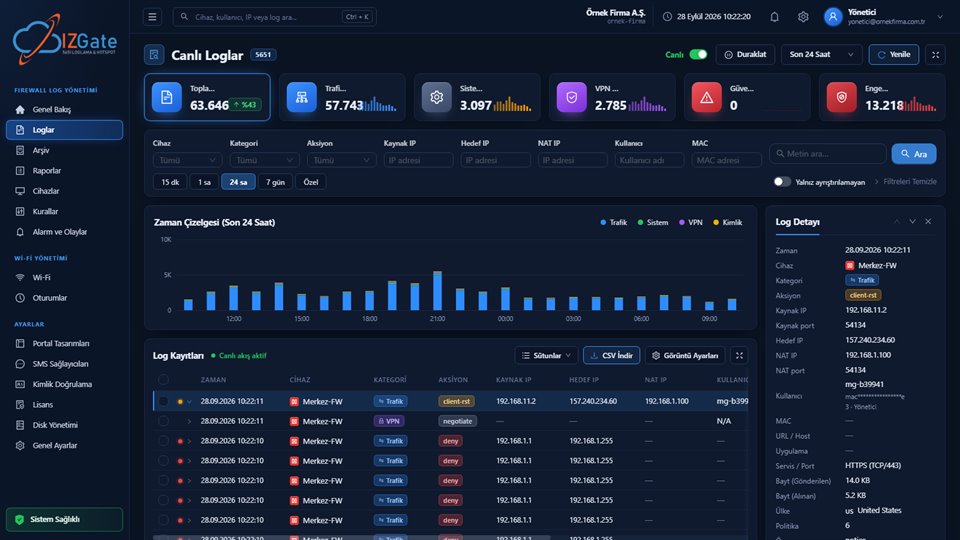
Task: Toggle the Canlı live switch off
Action: coord(698,54)
